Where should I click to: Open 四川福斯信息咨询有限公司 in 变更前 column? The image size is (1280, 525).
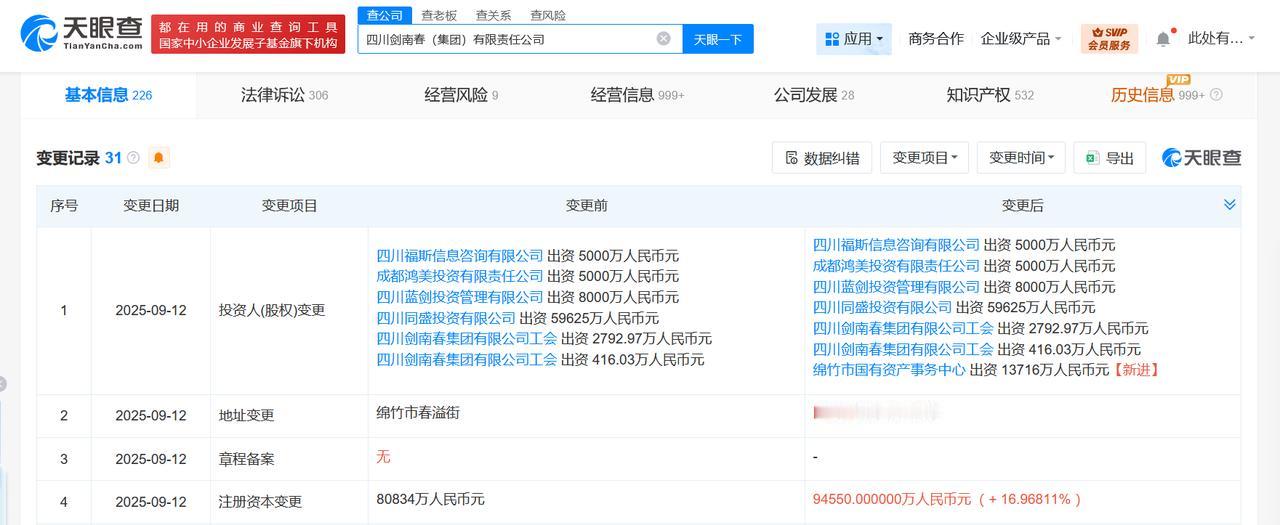pyautogui.click(x=460, y=256)
